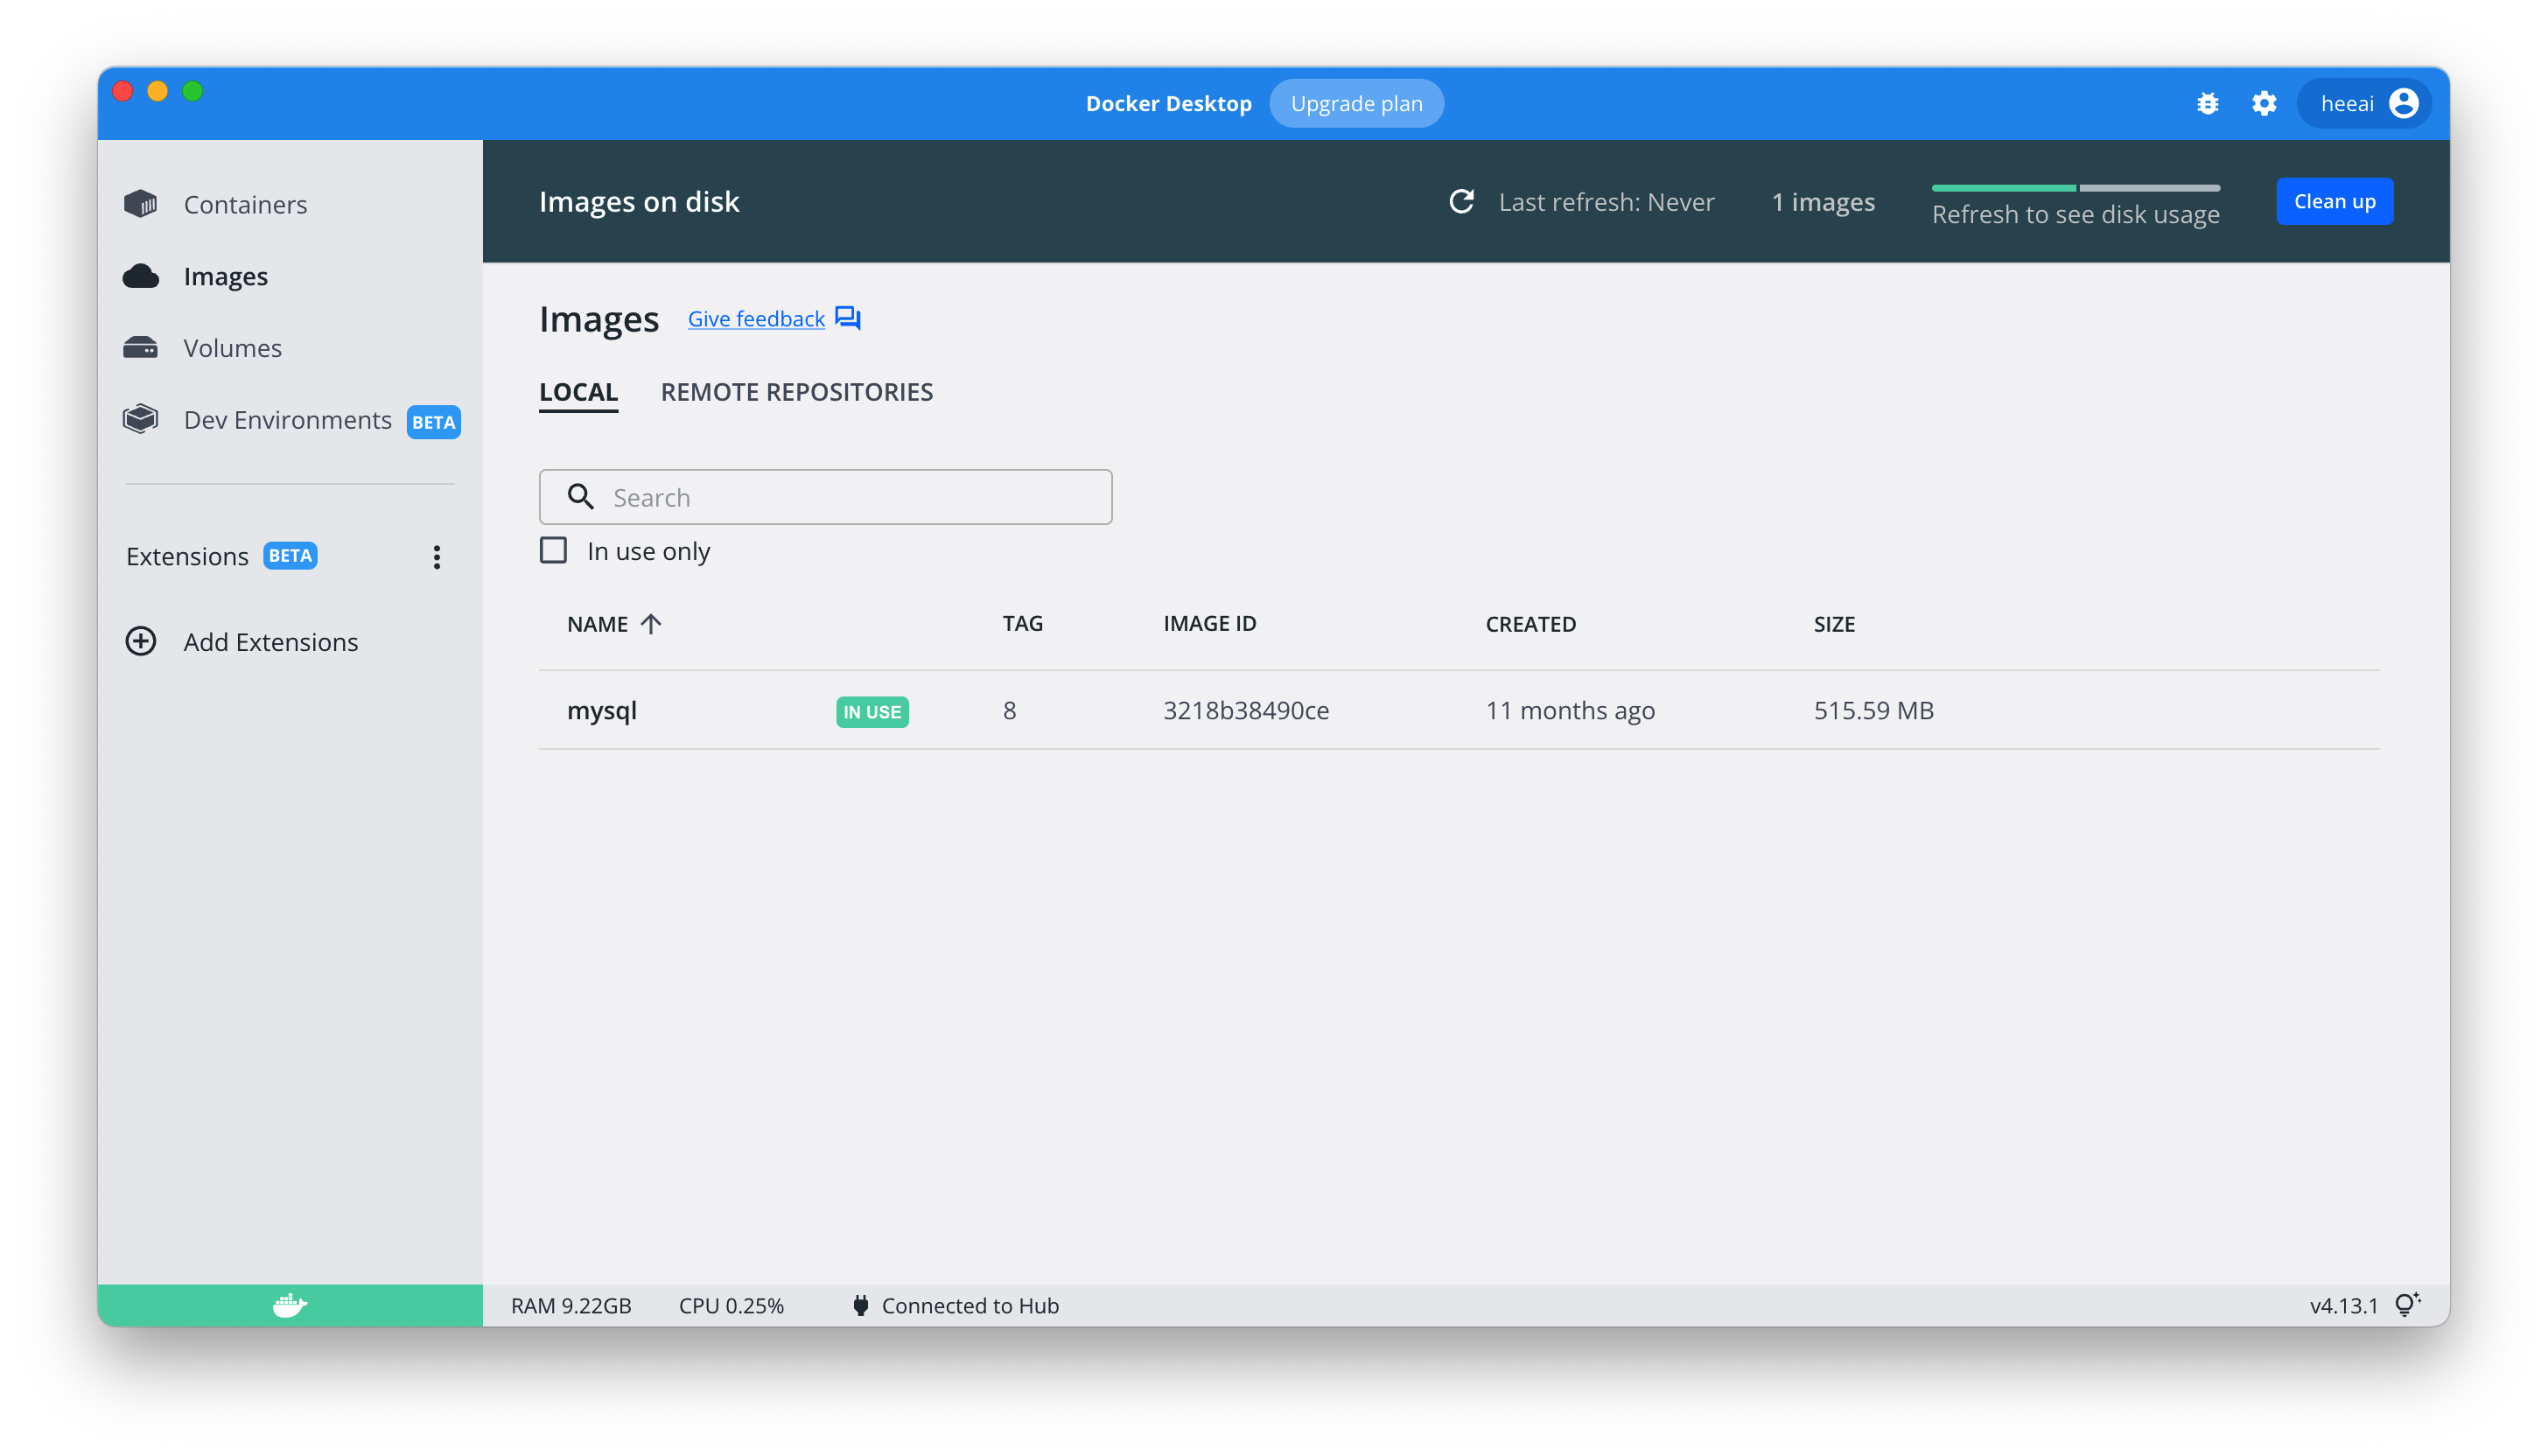Open settings via the gear icon
The width and height of the screenshot is (2548, 1456).
(x=2263, y=104)
